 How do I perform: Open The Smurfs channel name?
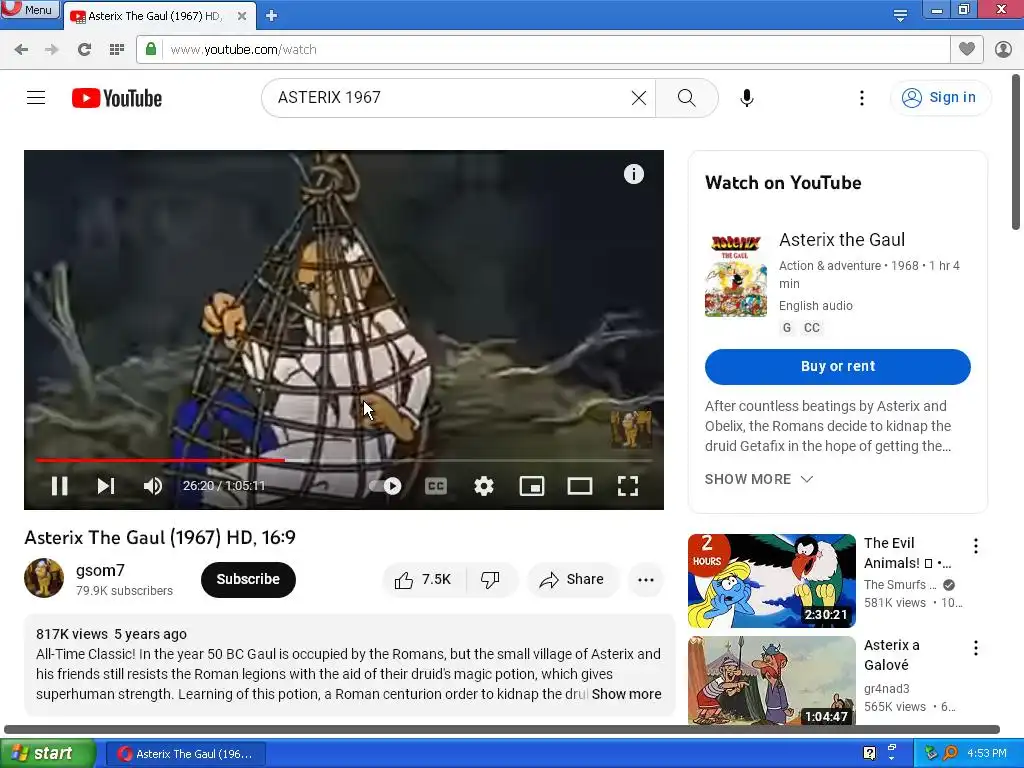[901, 584]
